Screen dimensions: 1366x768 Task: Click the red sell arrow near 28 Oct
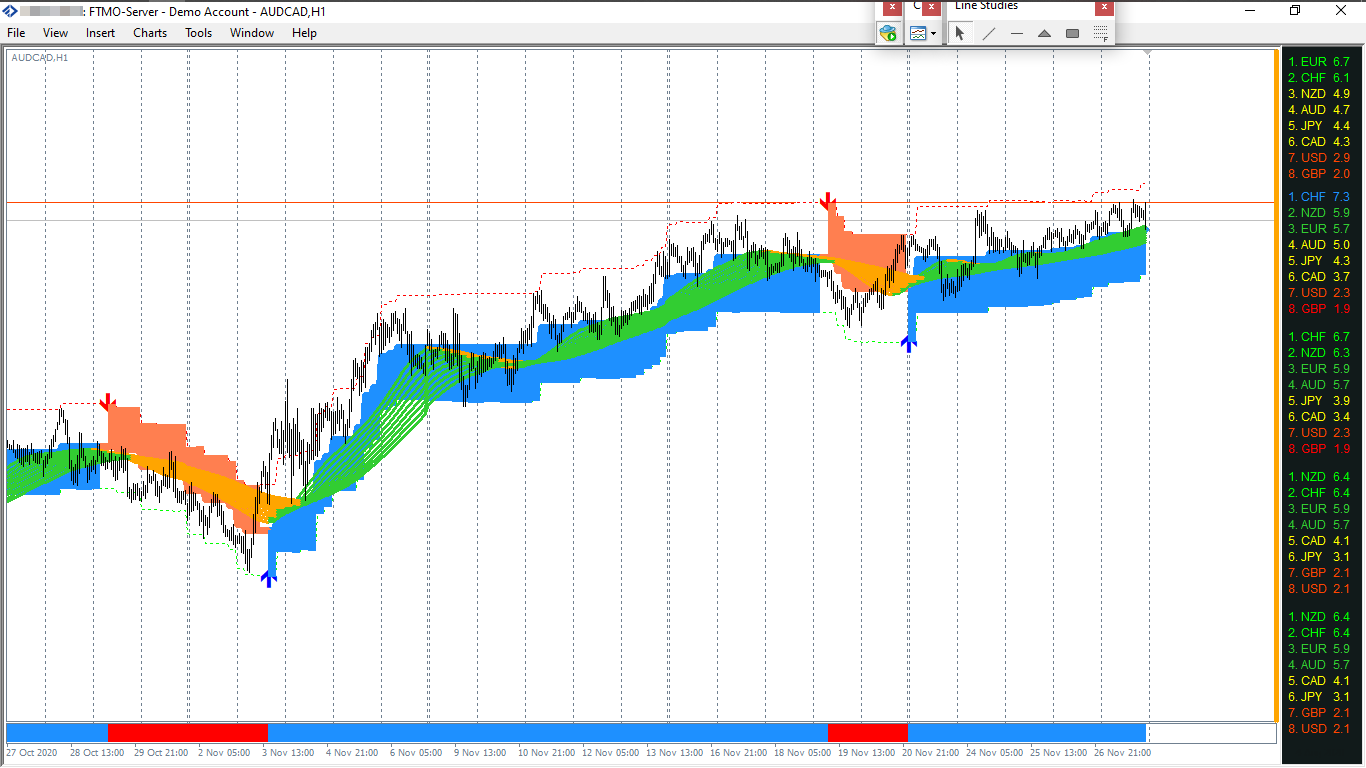[107, 402]
